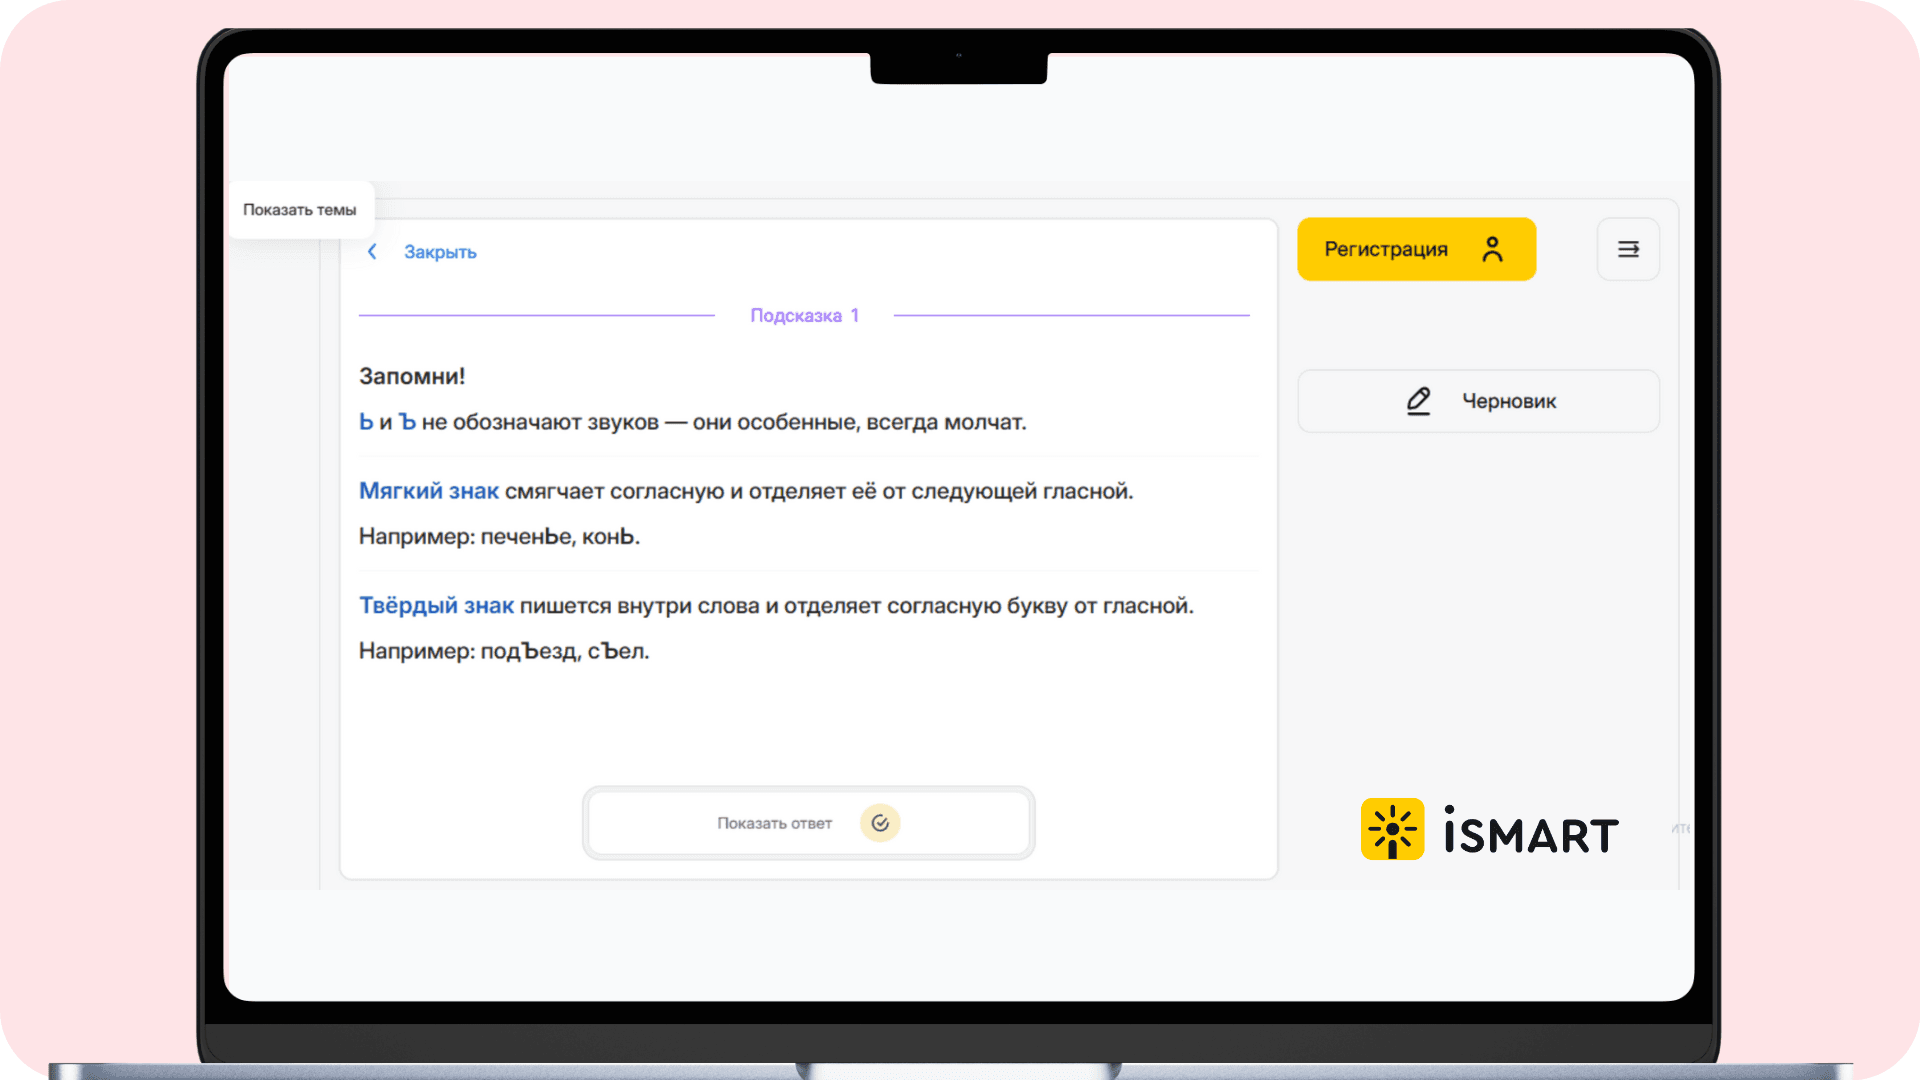Click the Закрыть link
1920x1080 pixels.
[x=440, y=252]
